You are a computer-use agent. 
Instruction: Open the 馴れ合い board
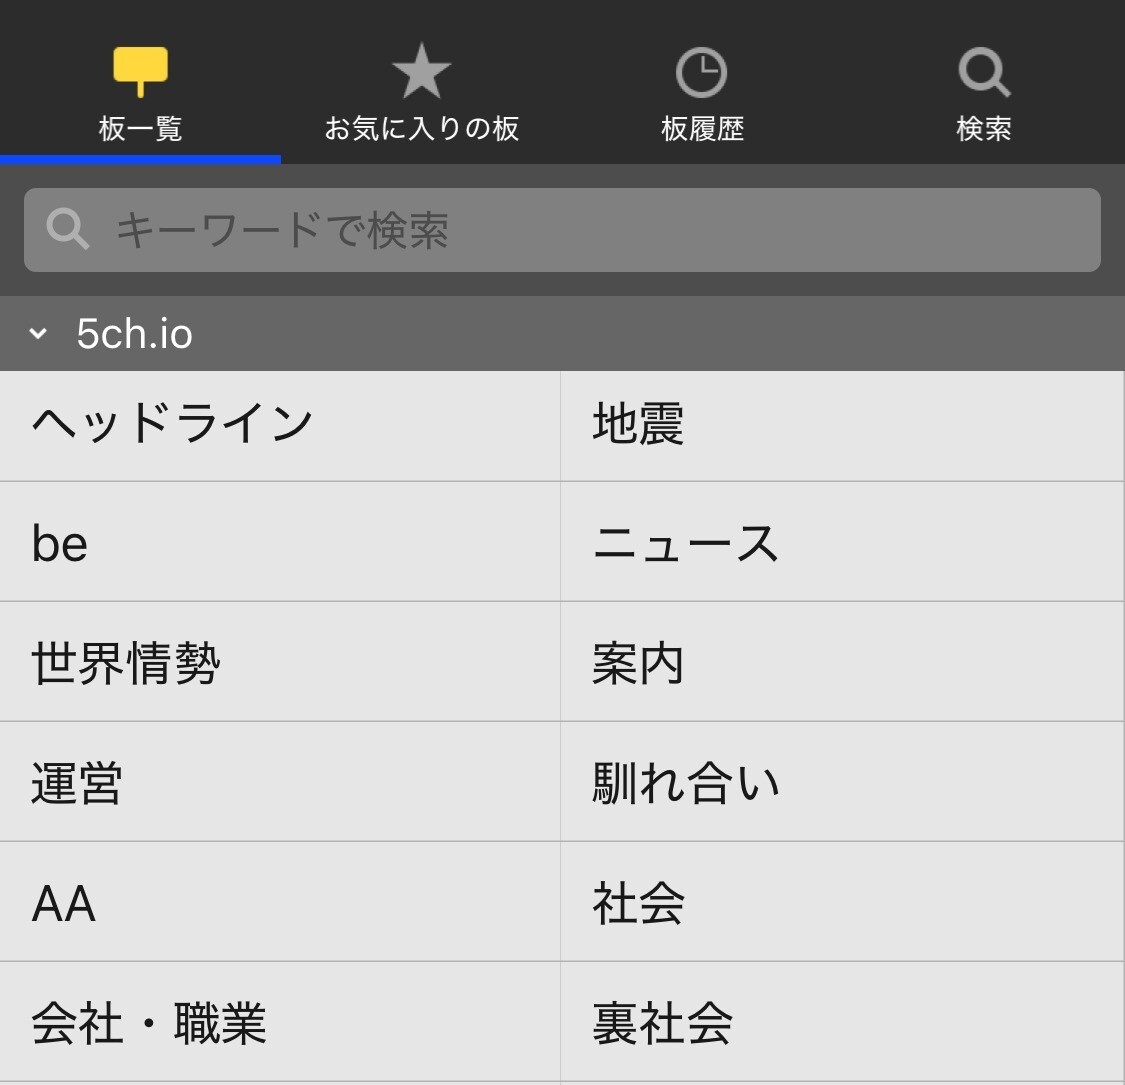pyautogui.click(x=686, y=784)
